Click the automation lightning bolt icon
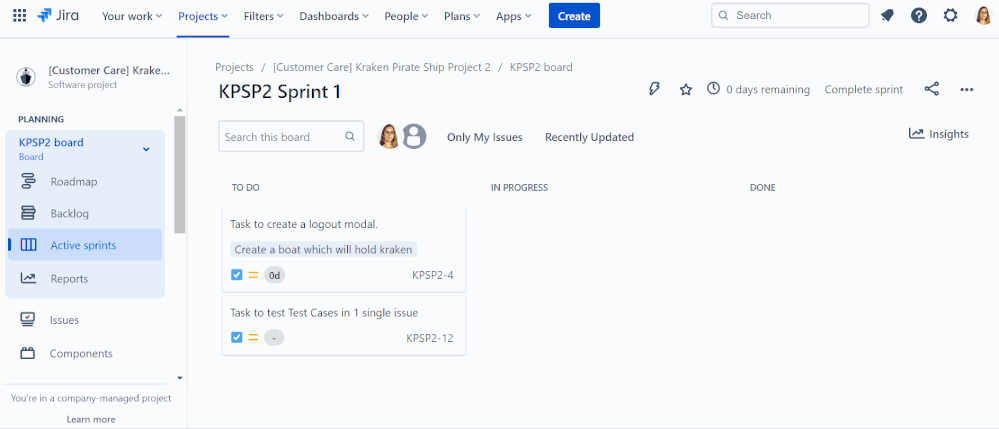The width and height of the screenshot is (999, 429). (654, 89)
